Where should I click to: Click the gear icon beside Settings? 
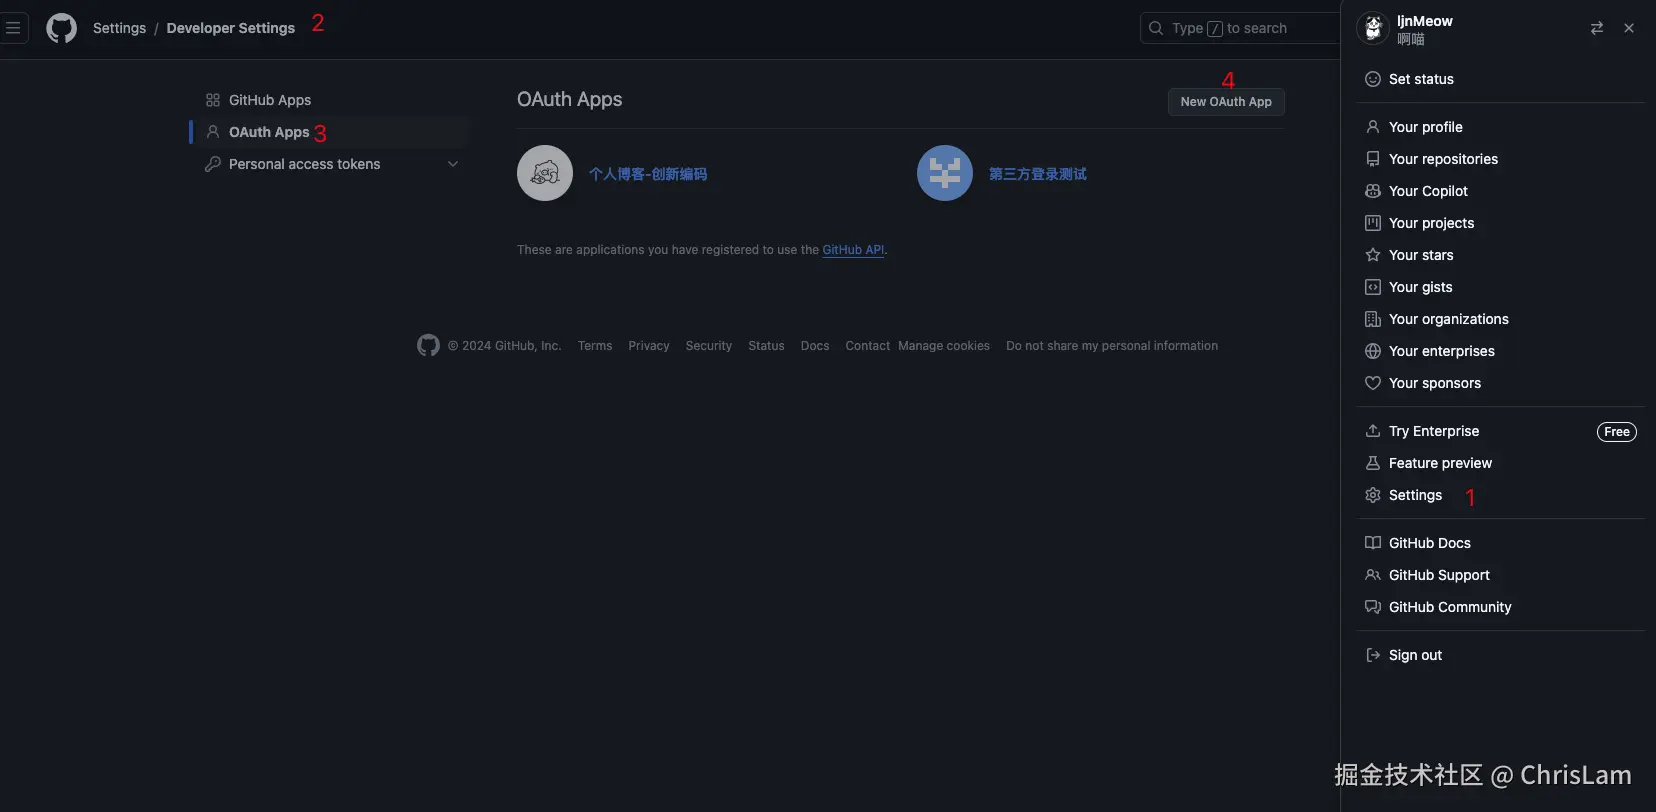pos(1373,495)
